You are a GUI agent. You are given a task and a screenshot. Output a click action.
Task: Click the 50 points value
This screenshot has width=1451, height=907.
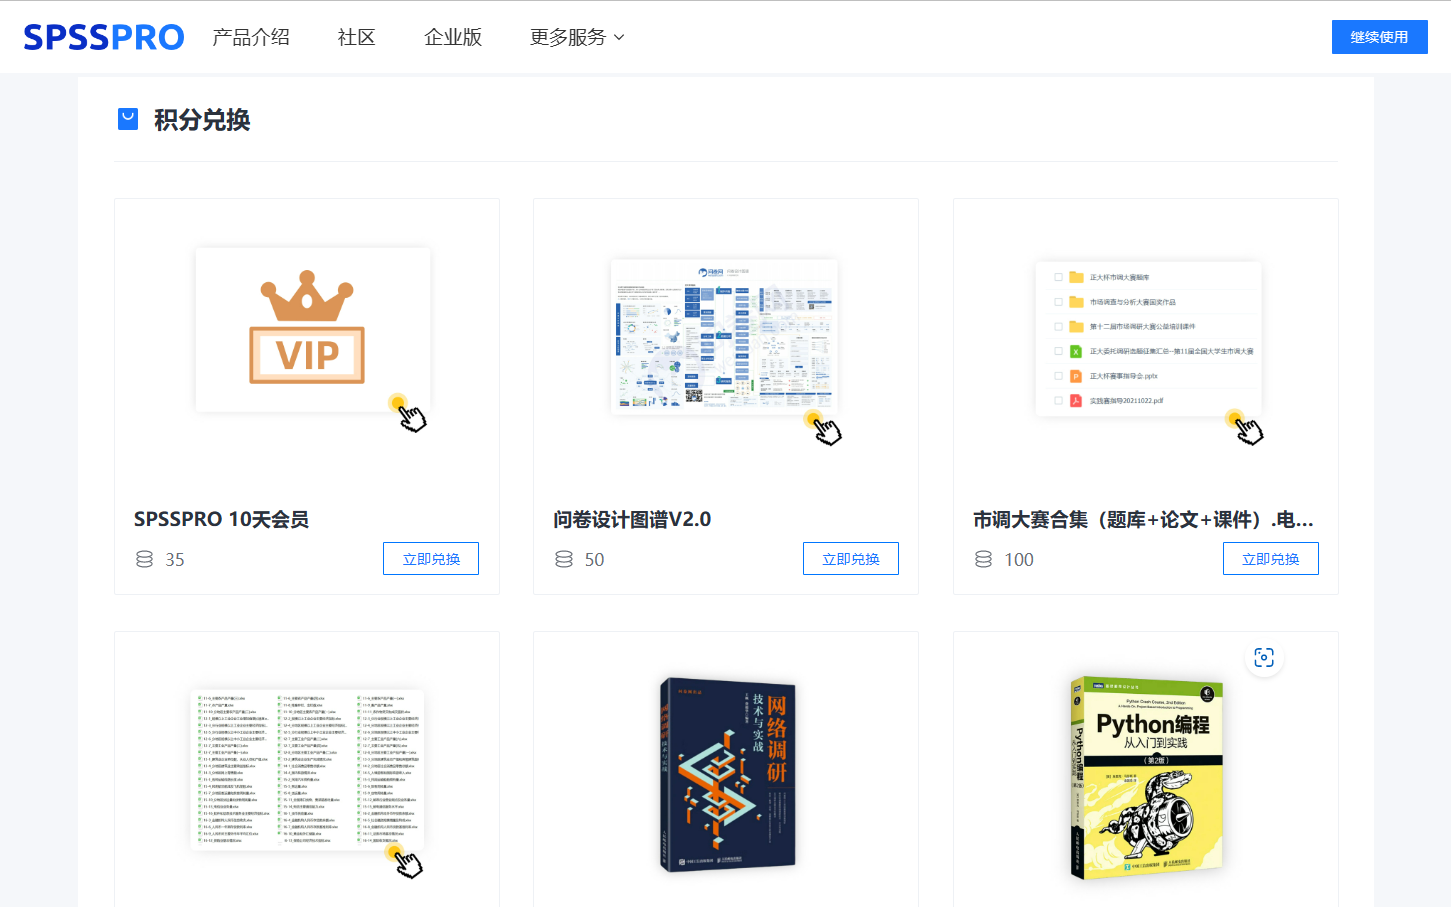tap(595, 560)
